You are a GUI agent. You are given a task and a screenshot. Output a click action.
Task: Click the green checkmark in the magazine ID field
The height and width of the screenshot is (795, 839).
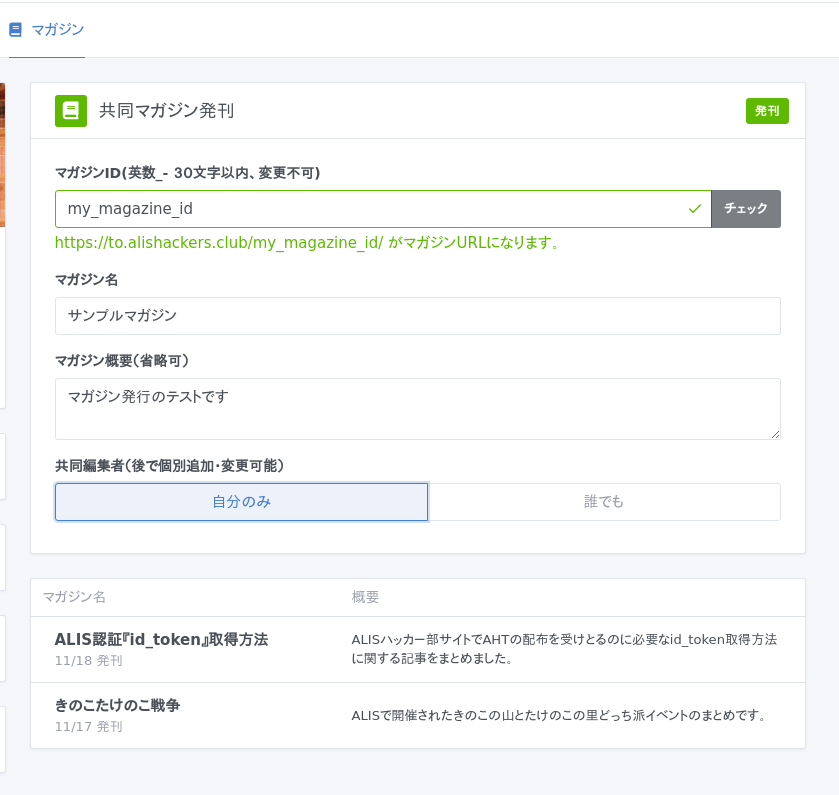click(695, 209)
